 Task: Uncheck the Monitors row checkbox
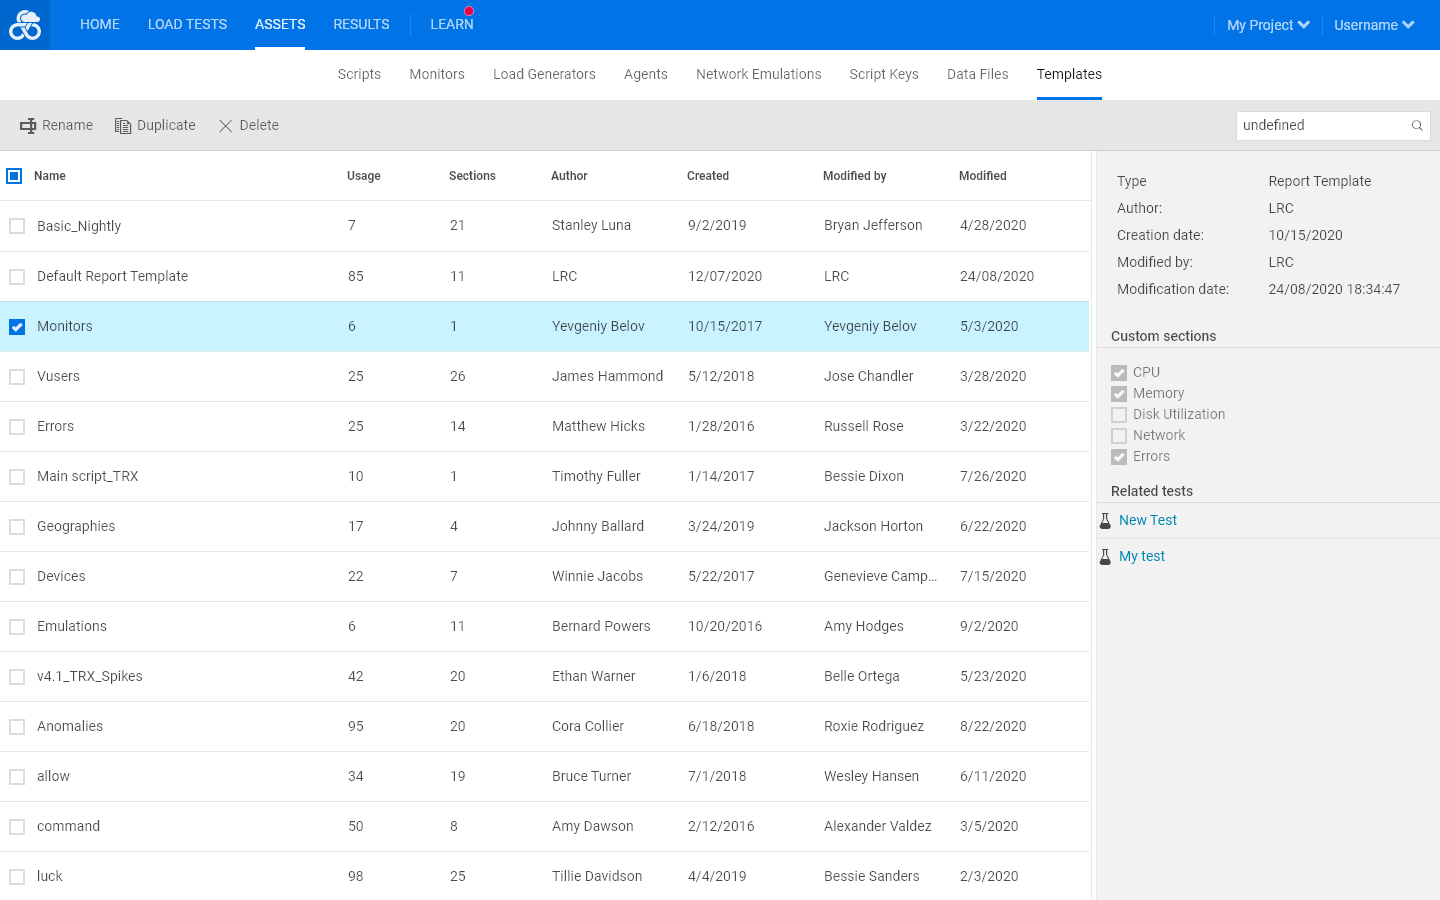pos(17,327)
